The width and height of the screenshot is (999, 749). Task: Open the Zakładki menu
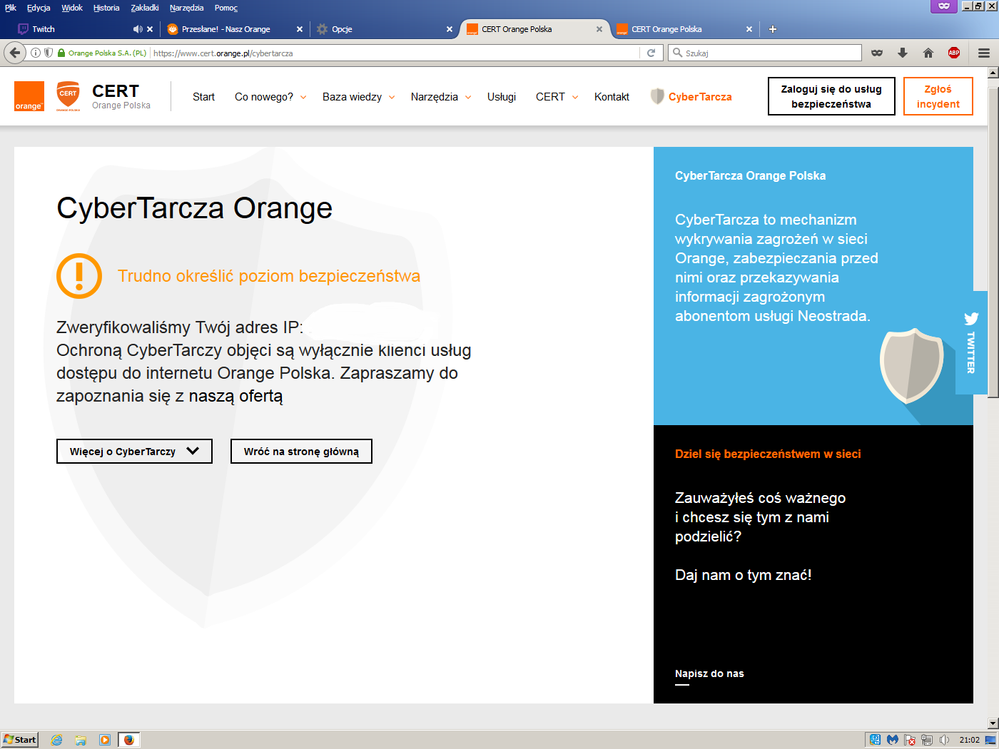point(145,7)
